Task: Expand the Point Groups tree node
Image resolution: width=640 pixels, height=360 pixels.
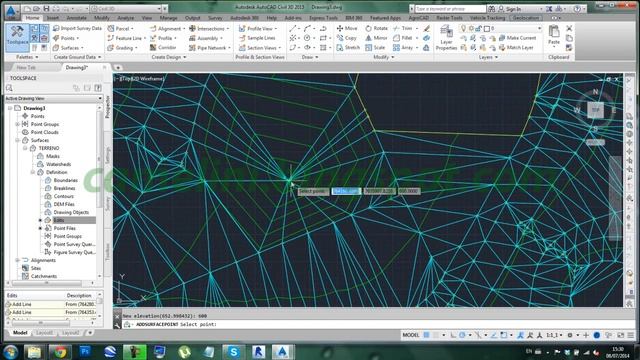Action: click(x=18, y=124)
